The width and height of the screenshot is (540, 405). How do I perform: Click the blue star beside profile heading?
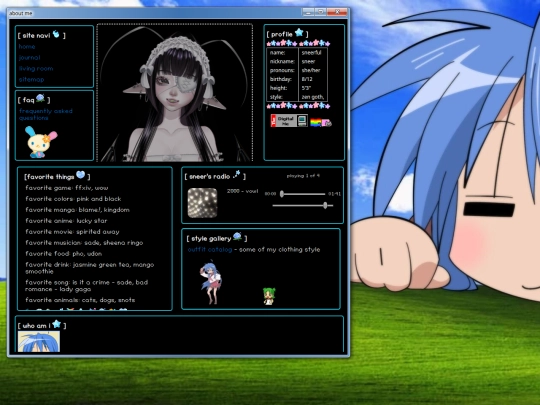[x=299, y=33]
